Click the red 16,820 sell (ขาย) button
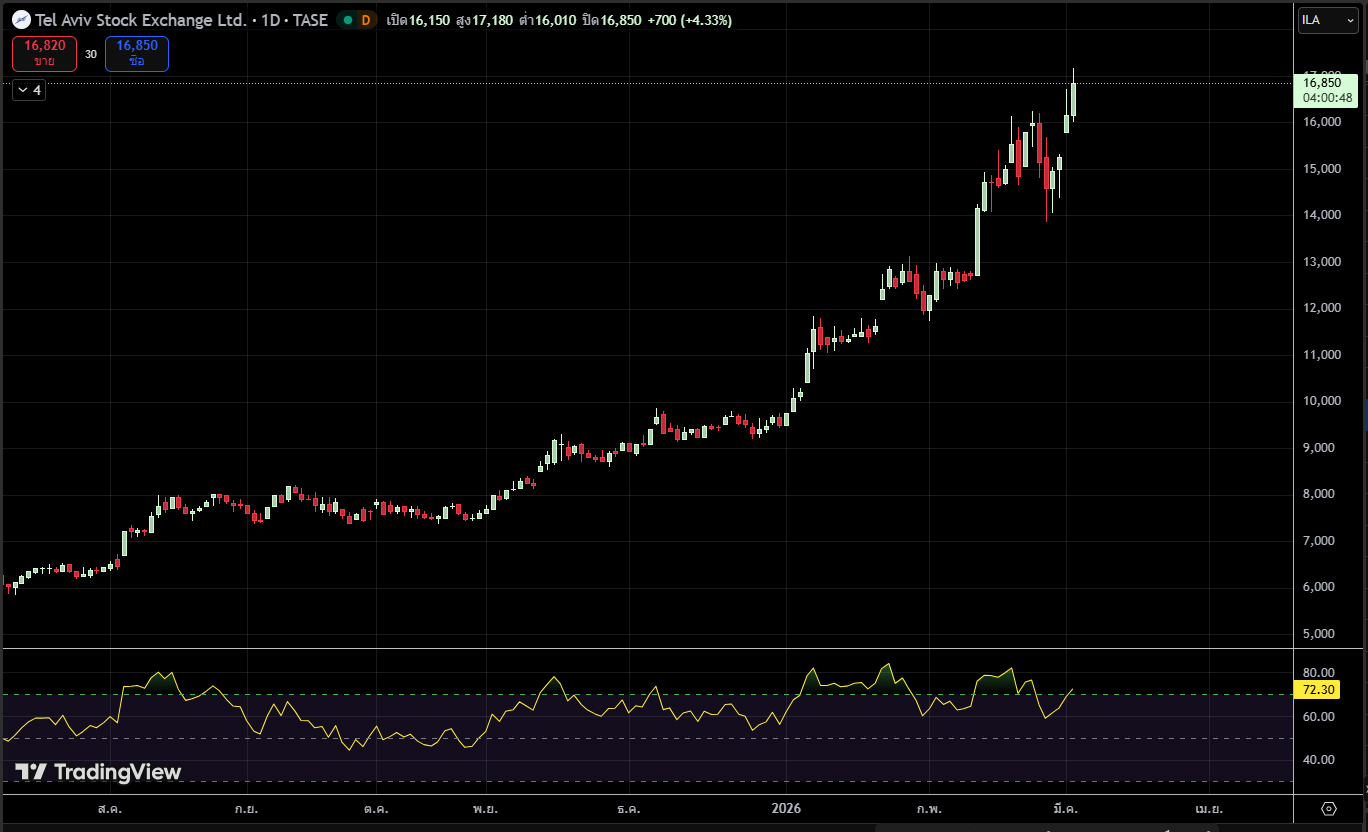 coord(44,54)
